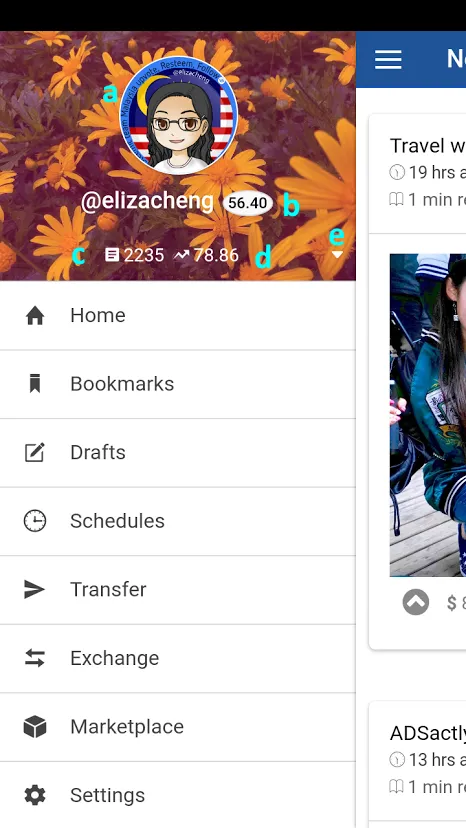The width and height of the screenshot is (466, 828).
Task: Click the 56.40 reputation badge
Action: click(248, 203)
